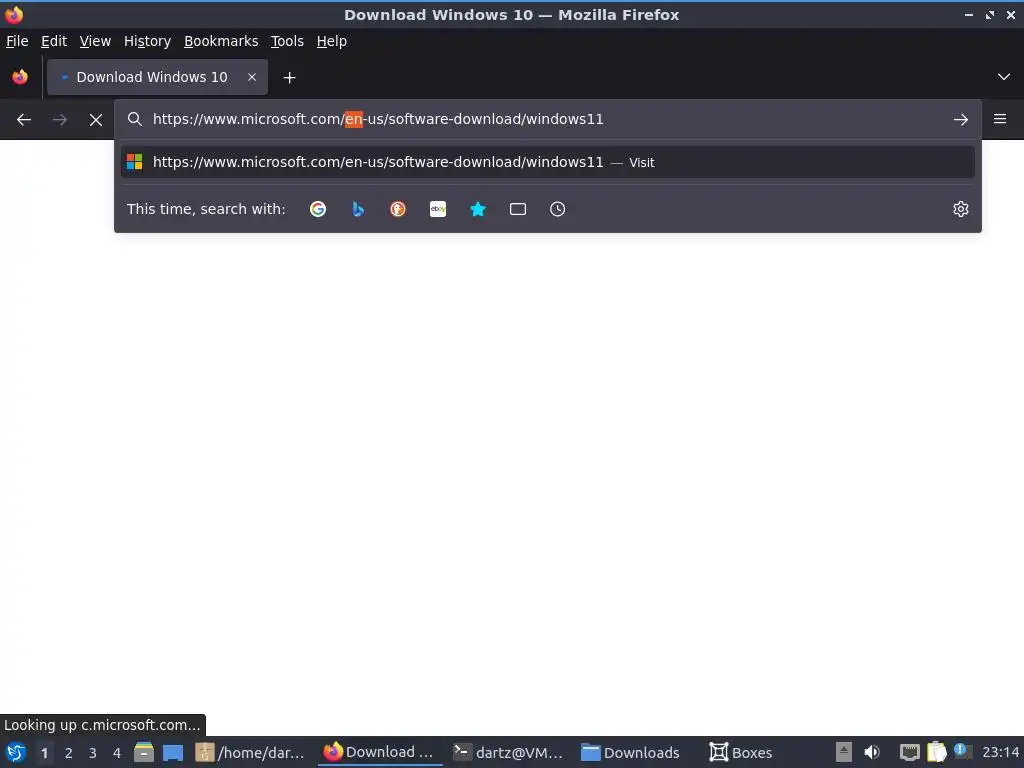Screen dimensions: 1024x768
Task: Open the Help menu
Action: [332, 41]
